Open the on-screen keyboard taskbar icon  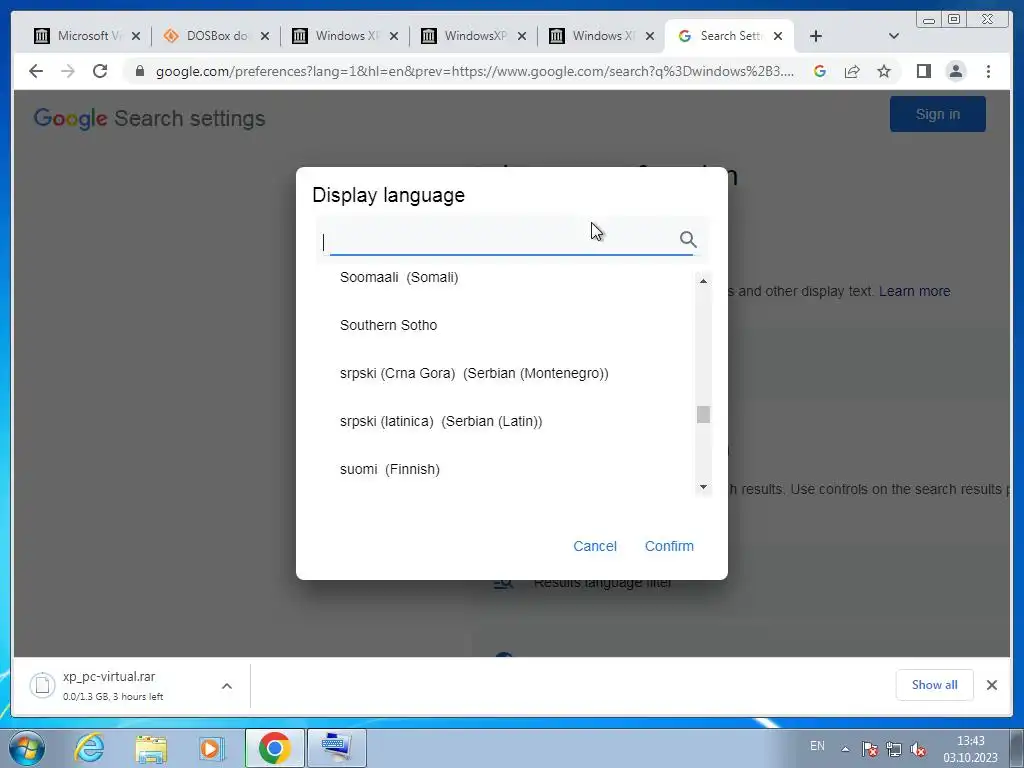[336, 748]
